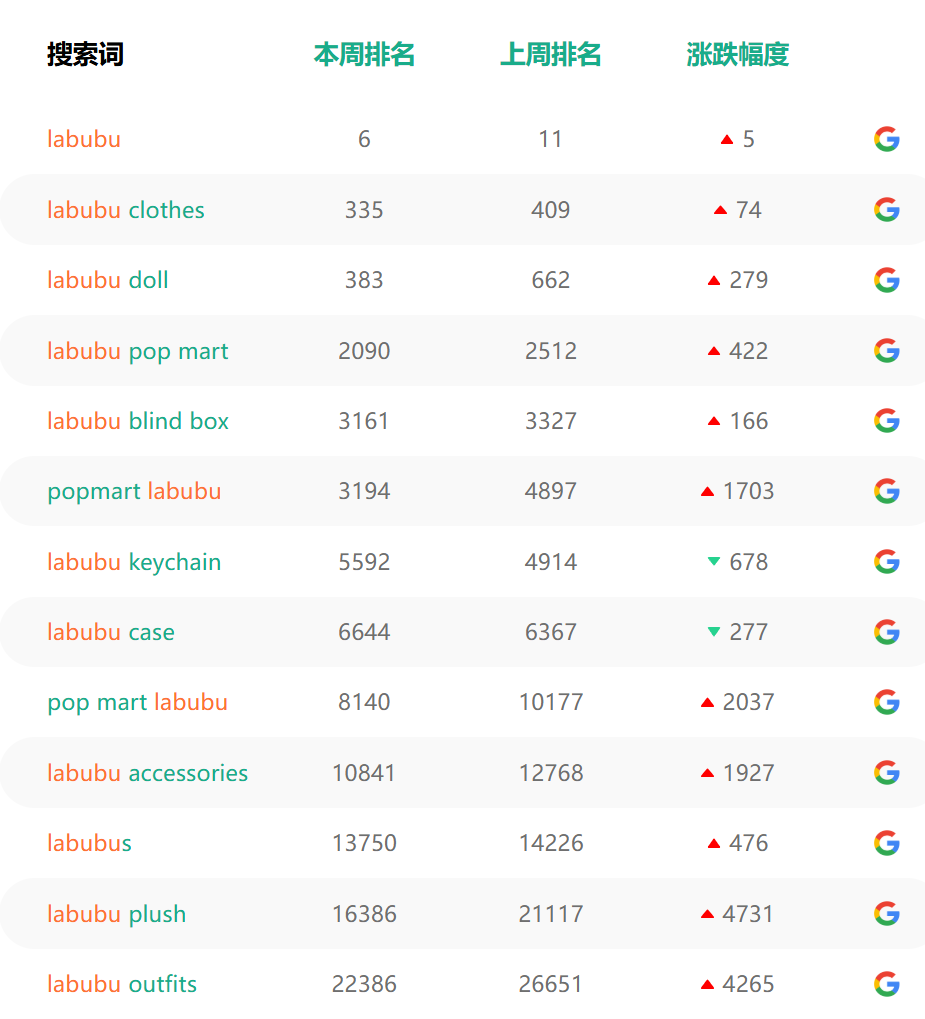Click Google icon in labubu blind box row

coord(887,421)
